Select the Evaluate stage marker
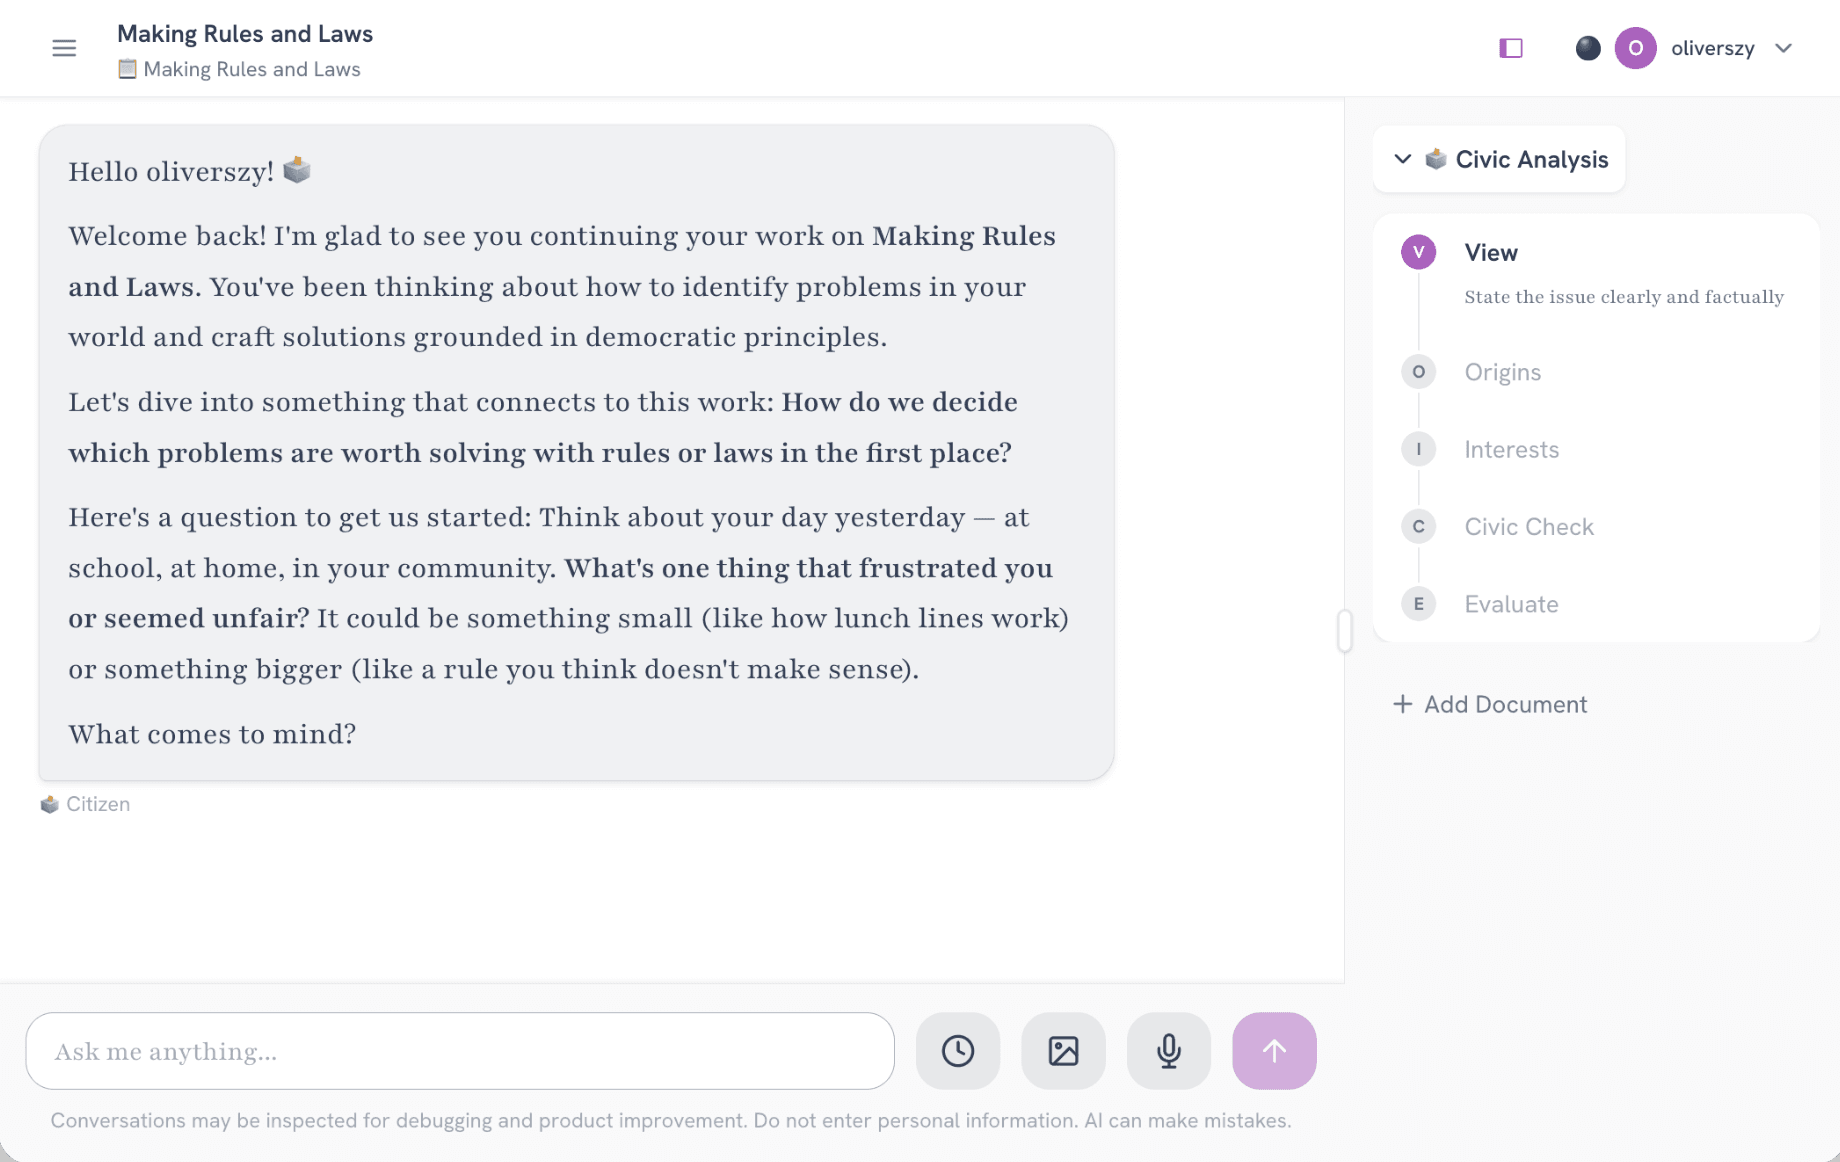The width and height of the screenshot is (1840, 1162). point(1417,604)
